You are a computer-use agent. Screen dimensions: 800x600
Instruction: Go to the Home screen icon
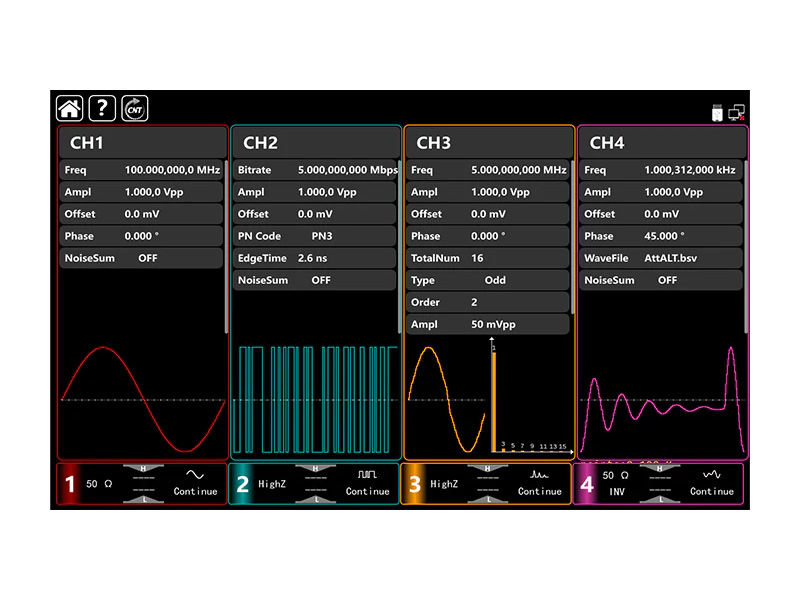[x=69, y=108]
